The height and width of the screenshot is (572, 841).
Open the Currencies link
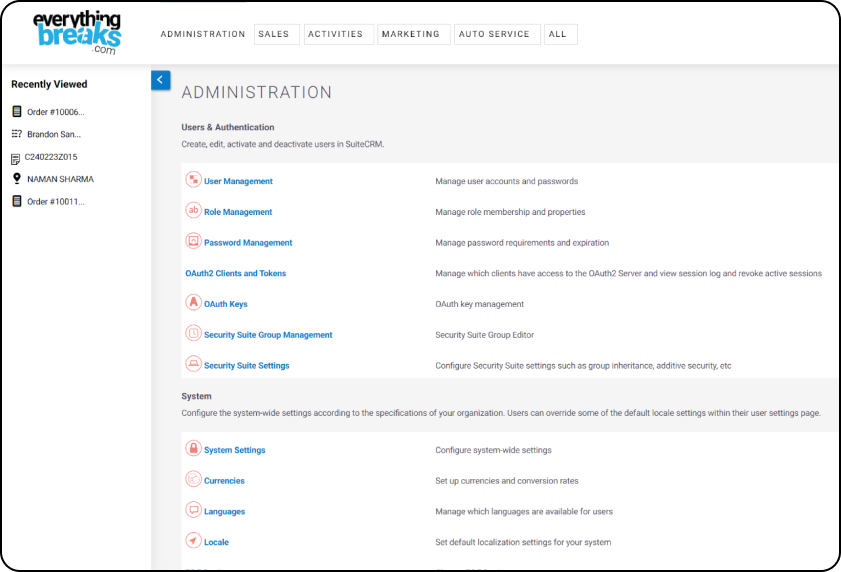pyautogui.click(x=224, y=481)
